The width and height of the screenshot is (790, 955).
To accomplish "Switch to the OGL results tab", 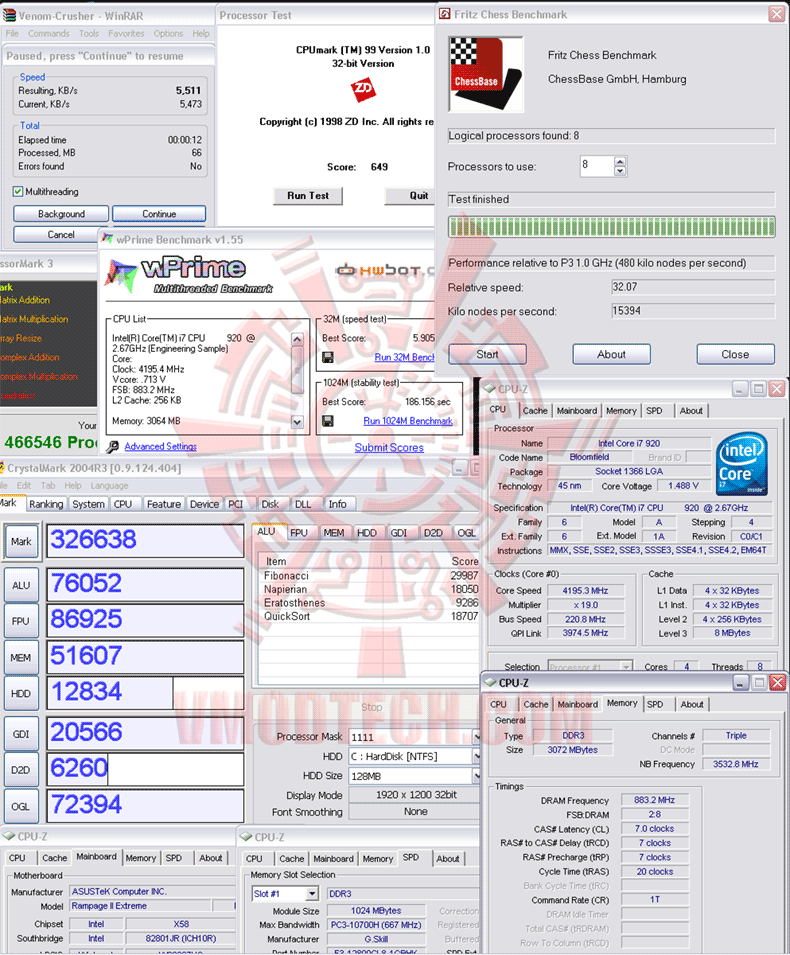I will coord(467,533).
